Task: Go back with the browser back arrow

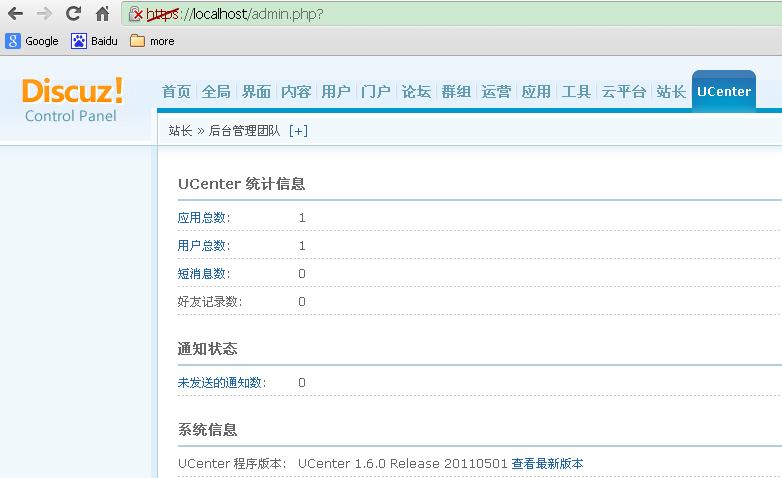Action: (15, 13)
